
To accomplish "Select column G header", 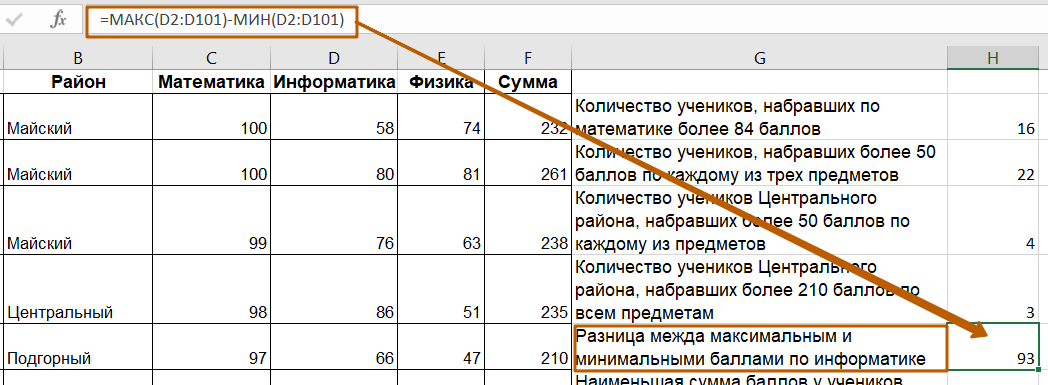I will 759,58.
